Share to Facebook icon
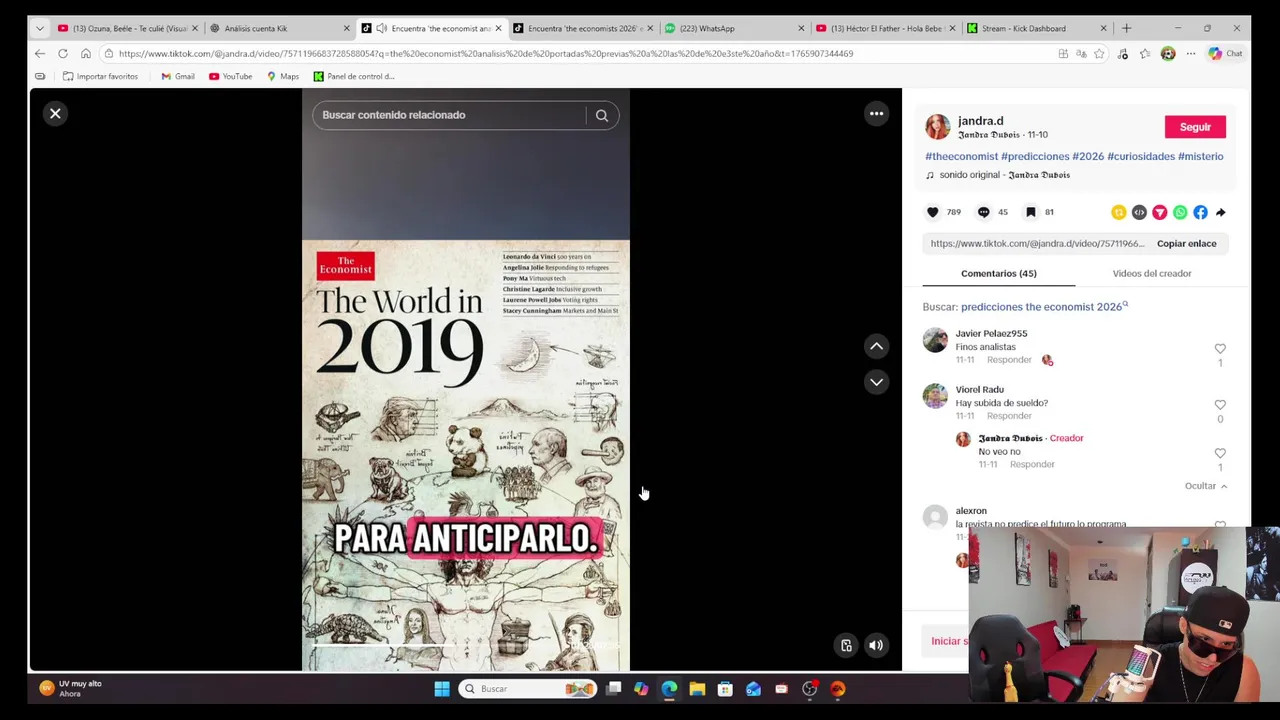 click(x=1200, y=212)
